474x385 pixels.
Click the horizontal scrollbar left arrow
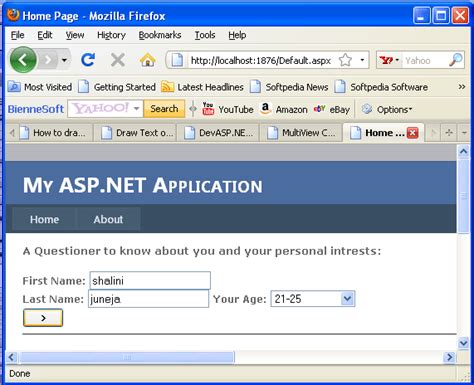pyautogui.click(x=12, y=357)
